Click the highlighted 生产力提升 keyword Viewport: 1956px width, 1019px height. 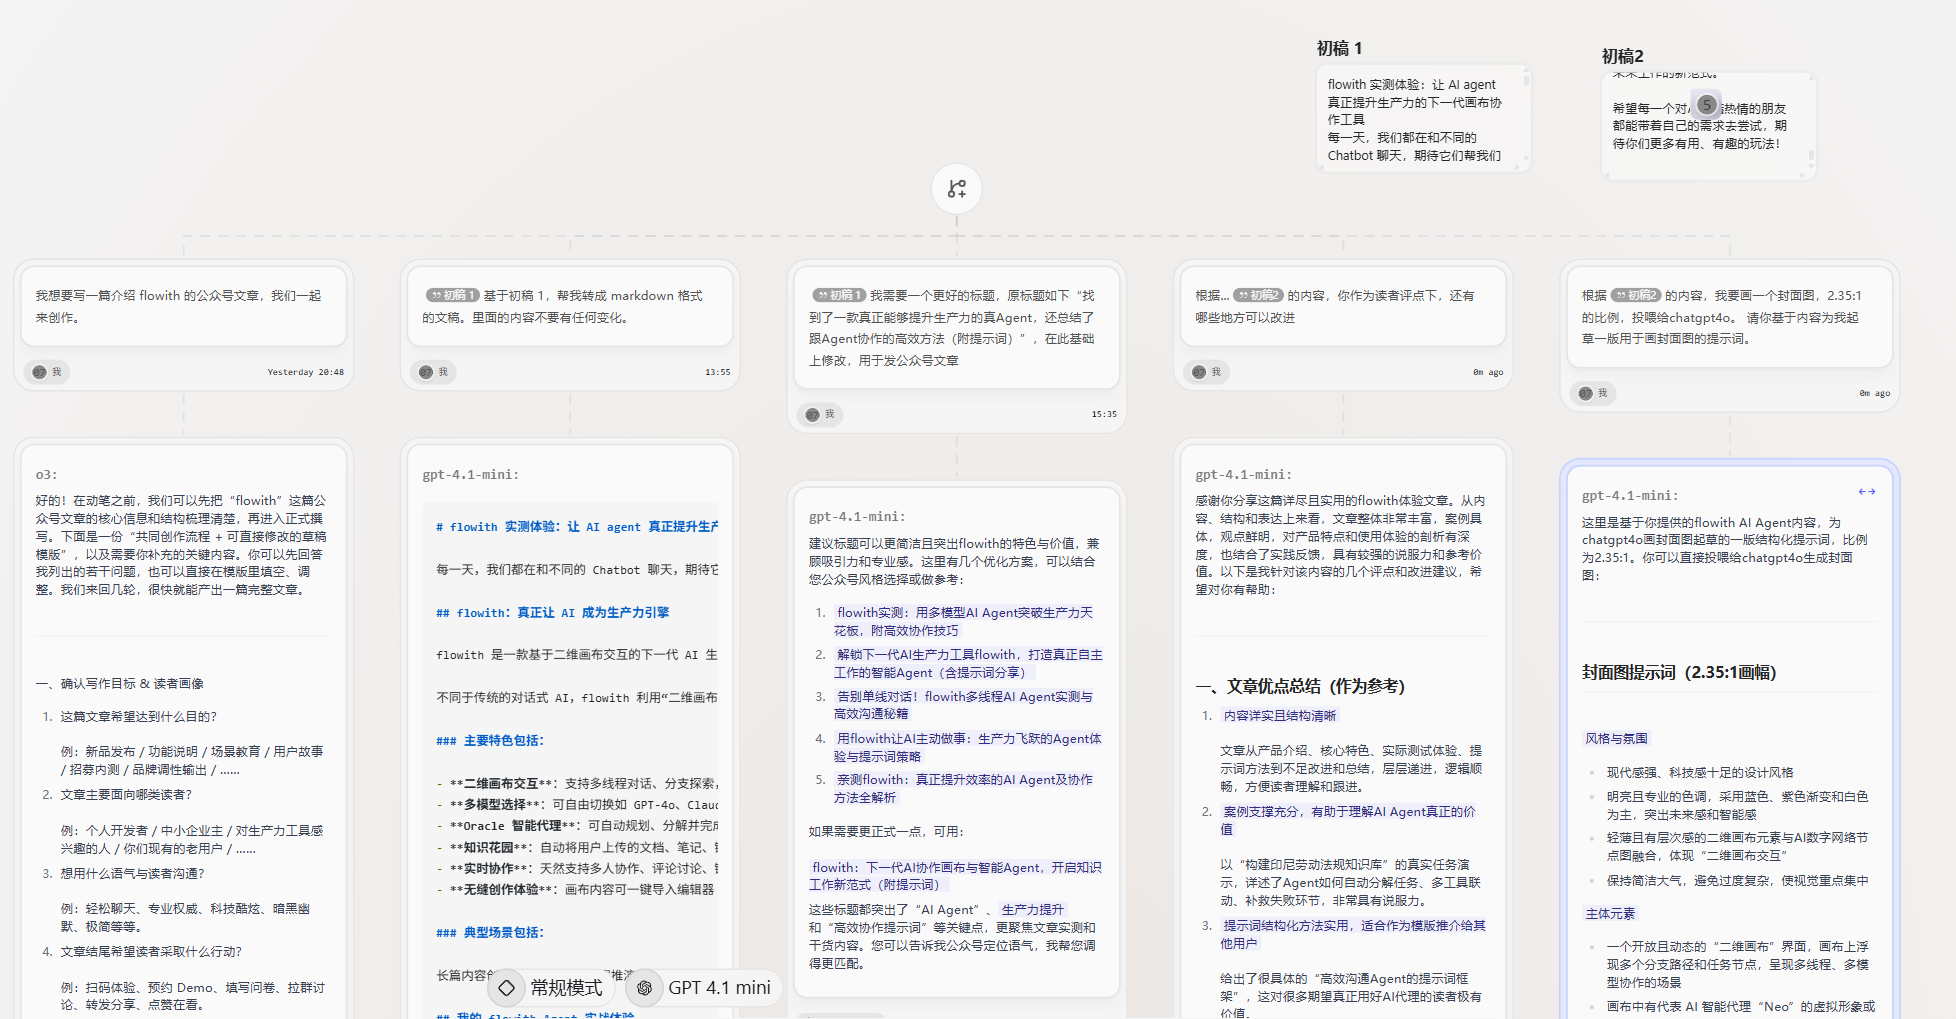tap(1033, 909)
